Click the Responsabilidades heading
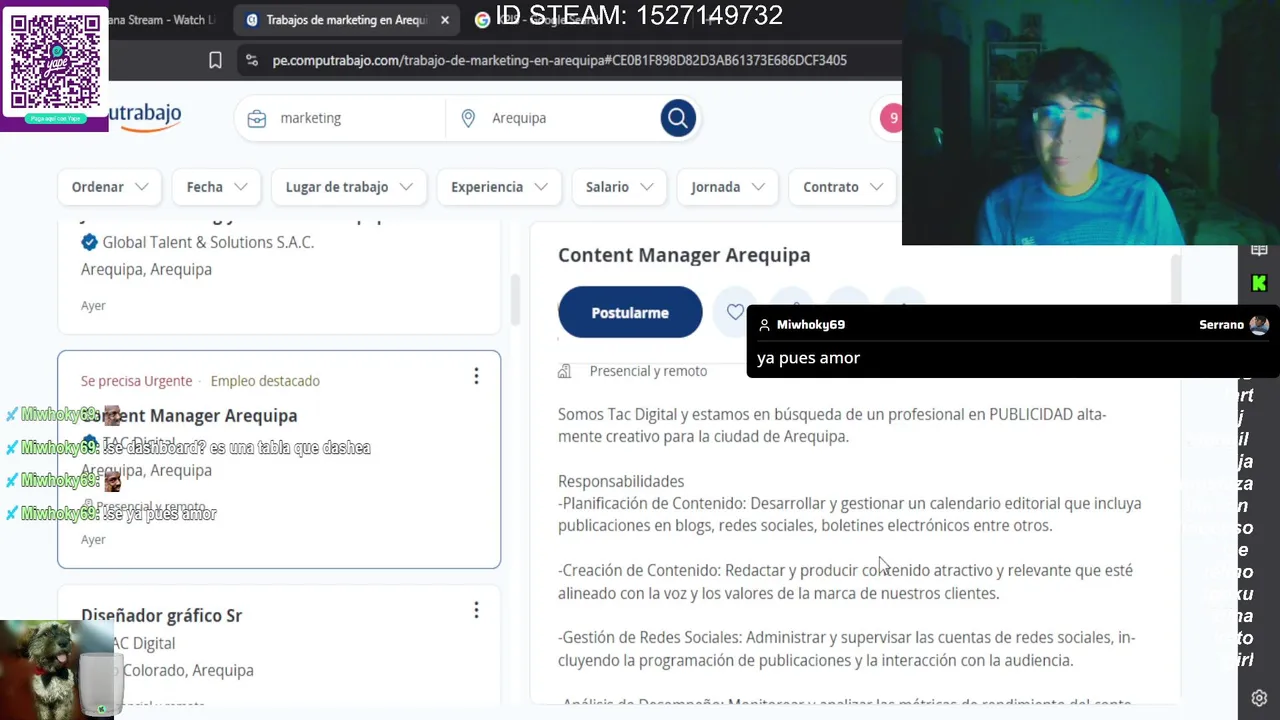1280x720 pixels. point(621,481)
